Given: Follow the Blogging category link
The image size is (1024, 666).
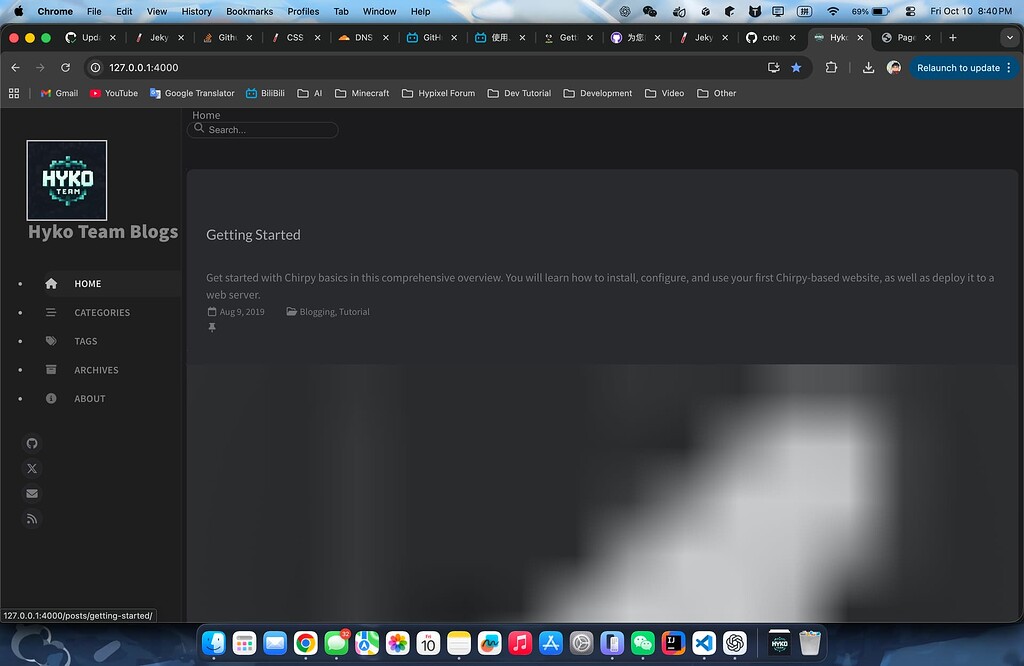Looking at the screenshot, I should tap(315, 311).
